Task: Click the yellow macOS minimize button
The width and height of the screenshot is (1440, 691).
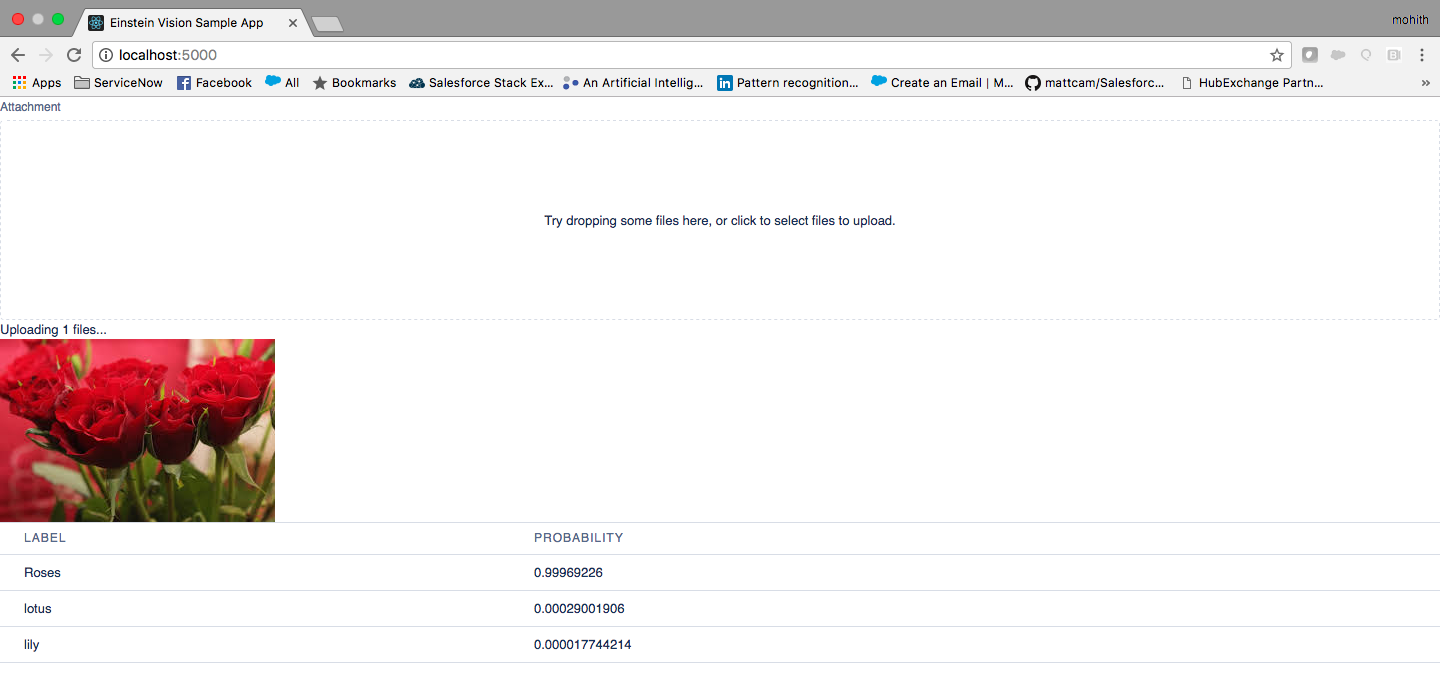Action: pyautogui.click(x=38, y=19)
